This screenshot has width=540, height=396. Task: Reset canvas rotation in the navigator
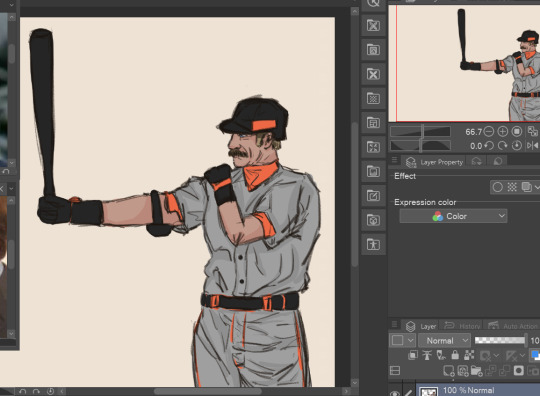516,146
